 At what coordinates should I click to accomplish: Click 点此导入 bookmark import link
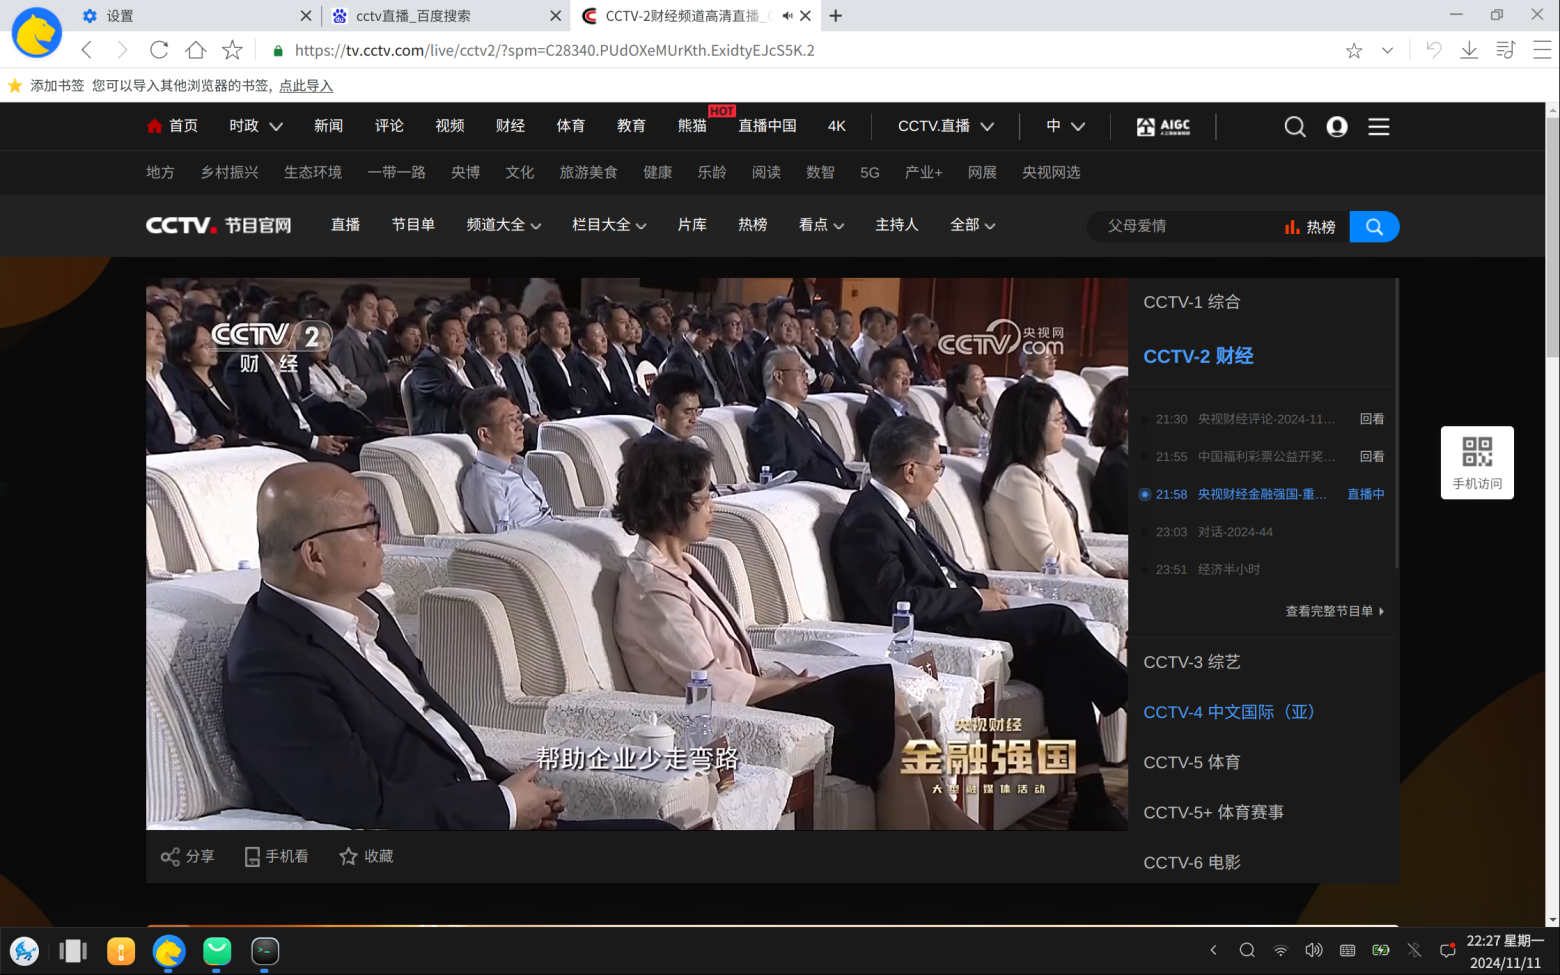(306, 86)
